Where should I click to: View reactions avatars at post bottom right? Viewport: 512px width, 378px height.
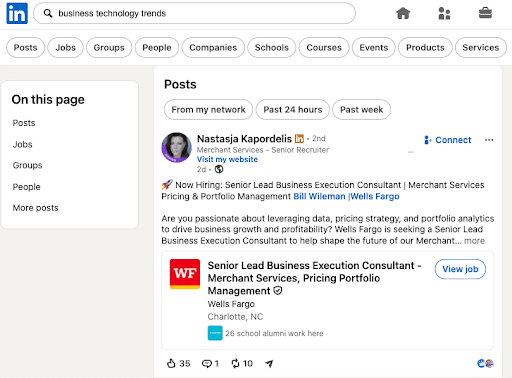(x=485, y=363)
